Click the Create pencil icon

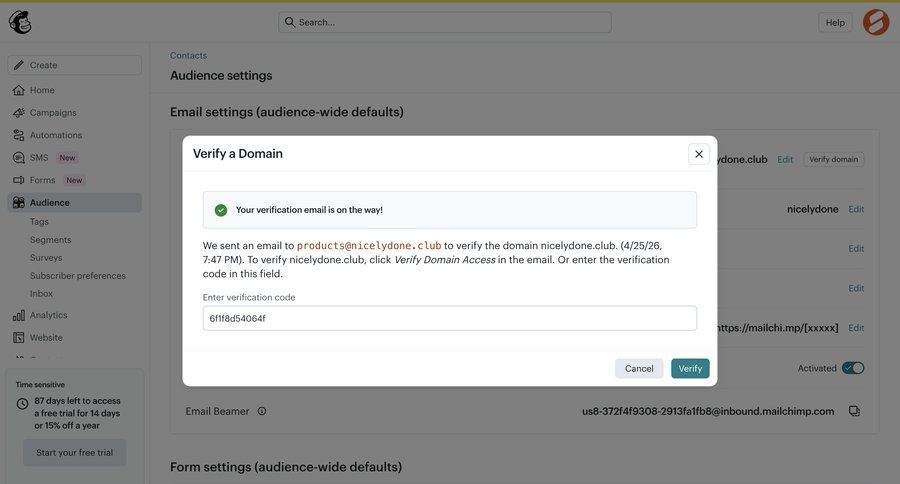[19, 65]
